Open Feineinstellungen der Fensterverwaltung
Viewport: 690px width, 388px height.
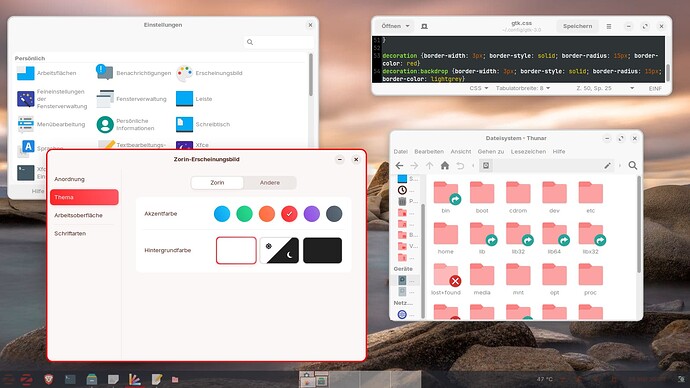coord(52,99)
